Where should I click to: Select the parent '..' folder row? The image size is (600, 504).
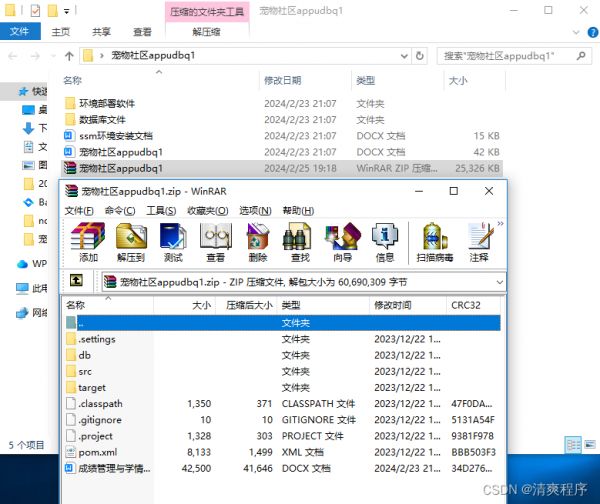(x=283, y=323)
